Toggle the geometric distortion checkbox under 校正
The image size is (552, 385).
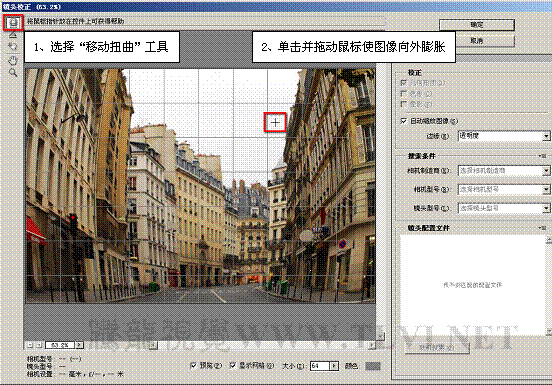(404, 83)
